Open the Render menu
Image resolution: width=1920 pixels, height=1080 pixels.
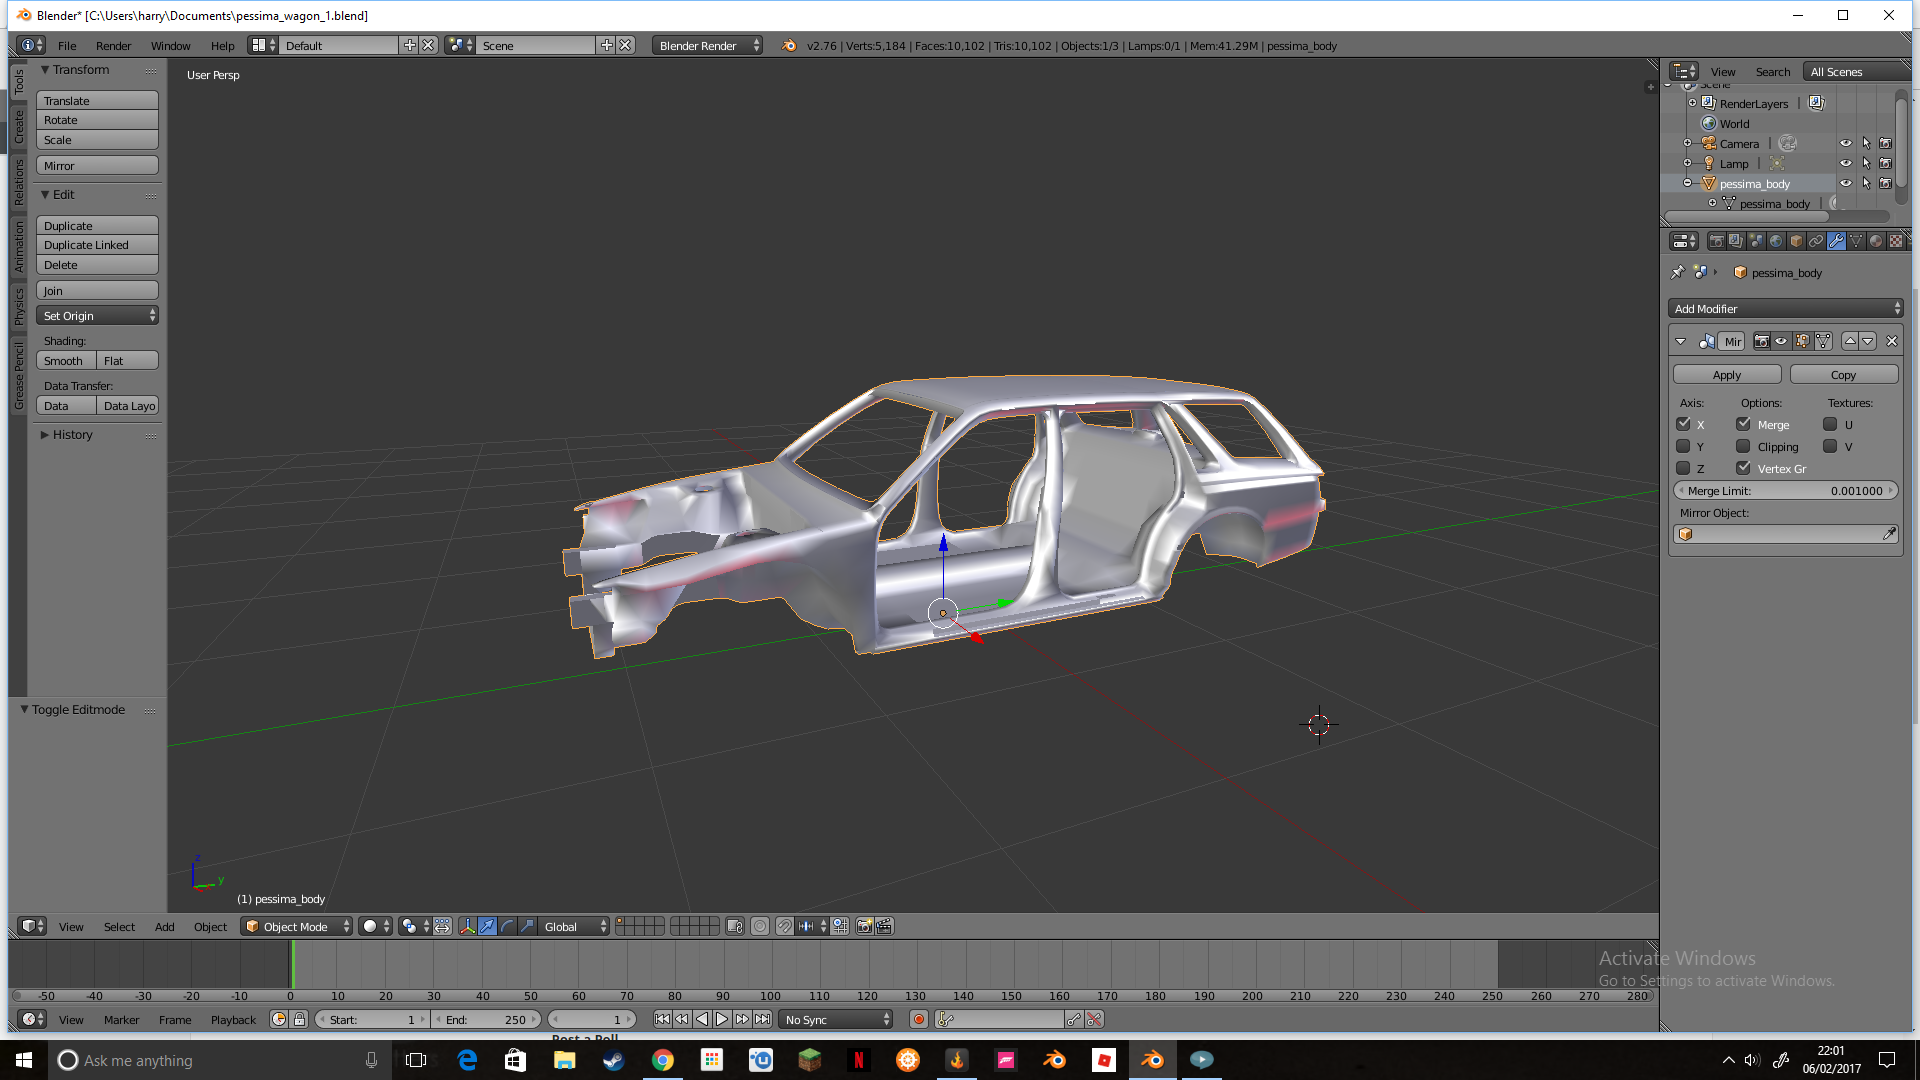pyautogui.click(x=113, y=46)
